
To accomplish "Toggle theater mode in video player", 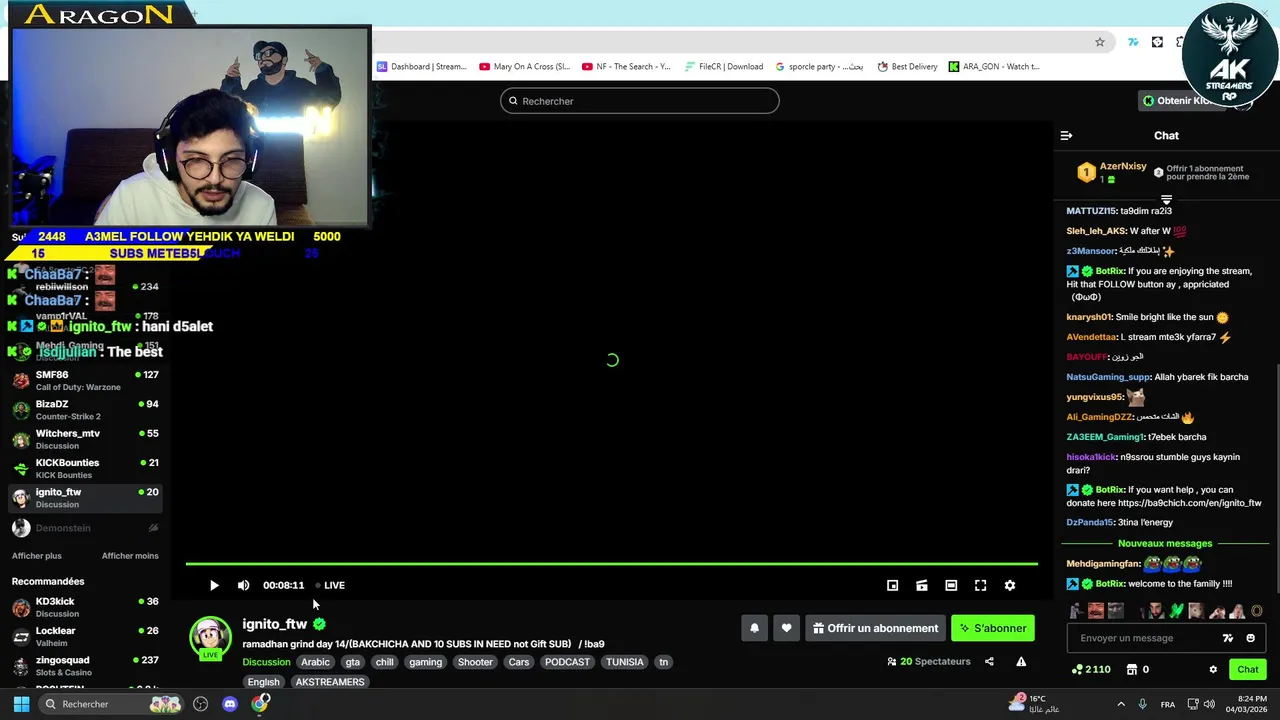I will 951,585.
